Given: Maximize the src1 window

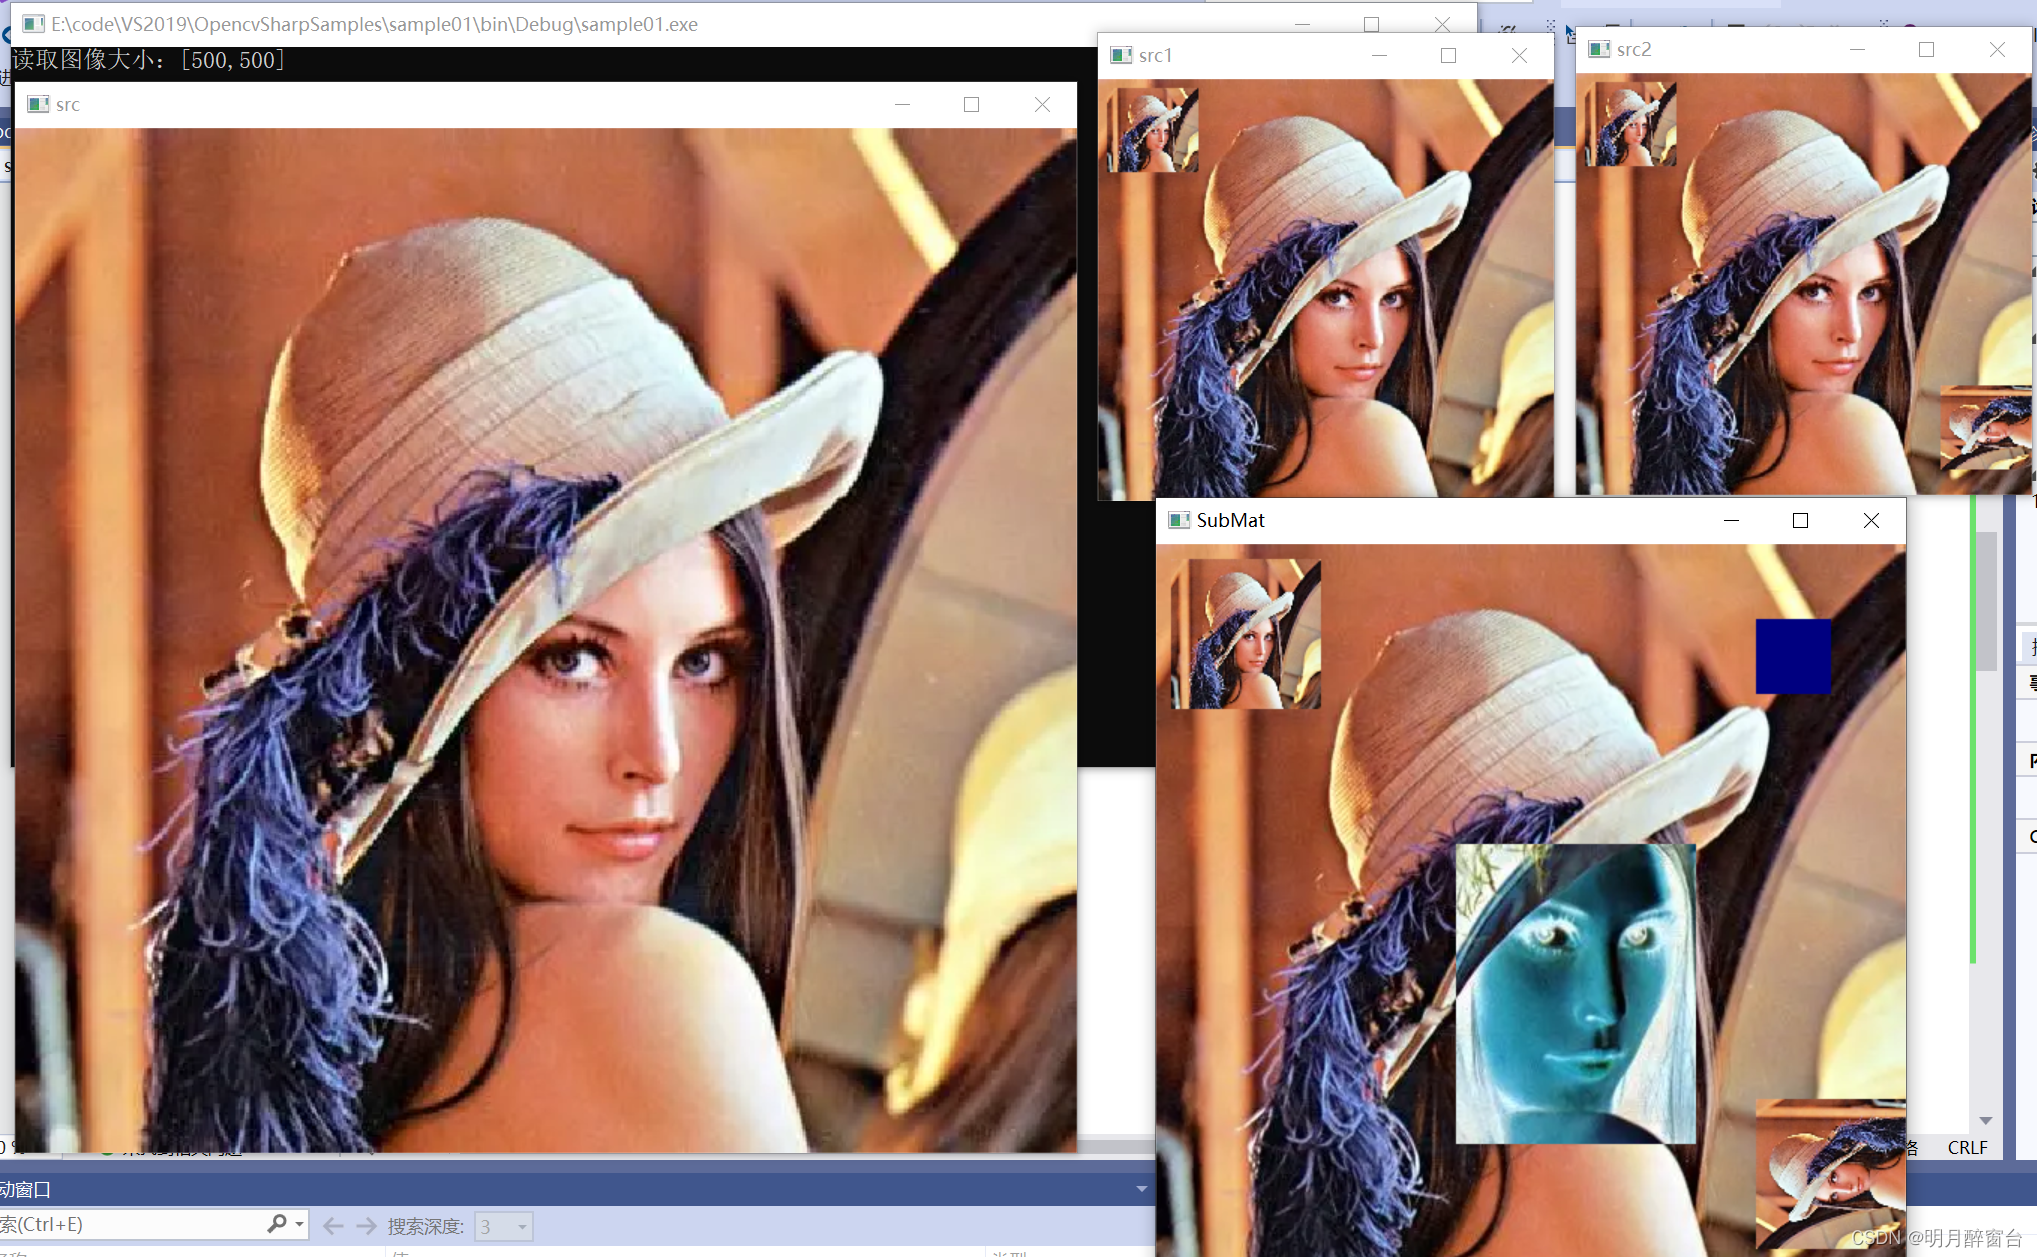Looking at the screenshot, I should pyautogui.click(x=1448, y=55).
